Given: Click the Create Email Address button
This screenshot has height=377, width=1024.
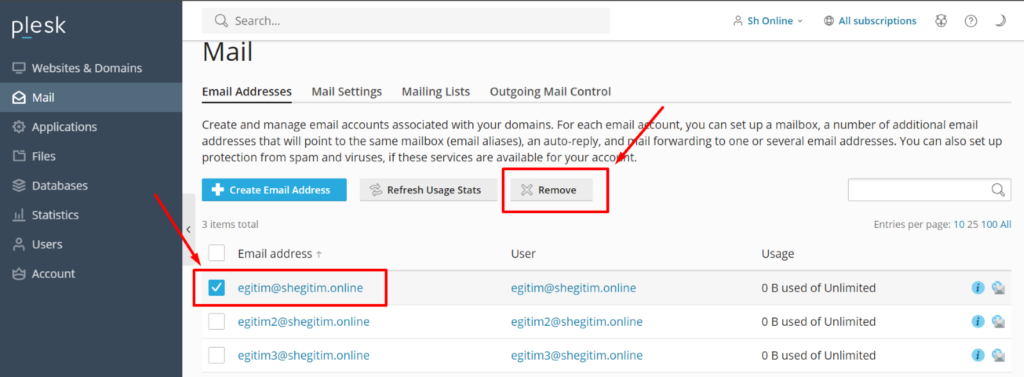Looking at the screenshot, I should pyautogui.click(x=274, y=189).
